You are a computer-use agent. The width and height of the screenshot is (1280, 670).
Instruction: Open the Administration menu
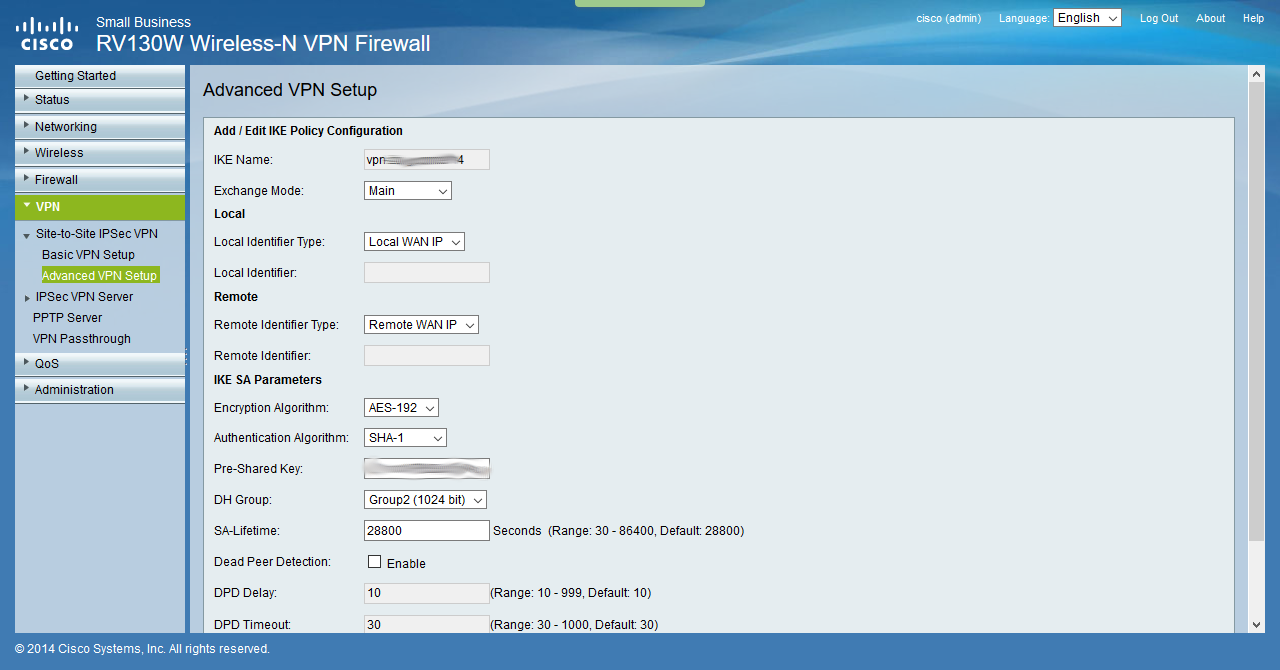click(100, 390)
